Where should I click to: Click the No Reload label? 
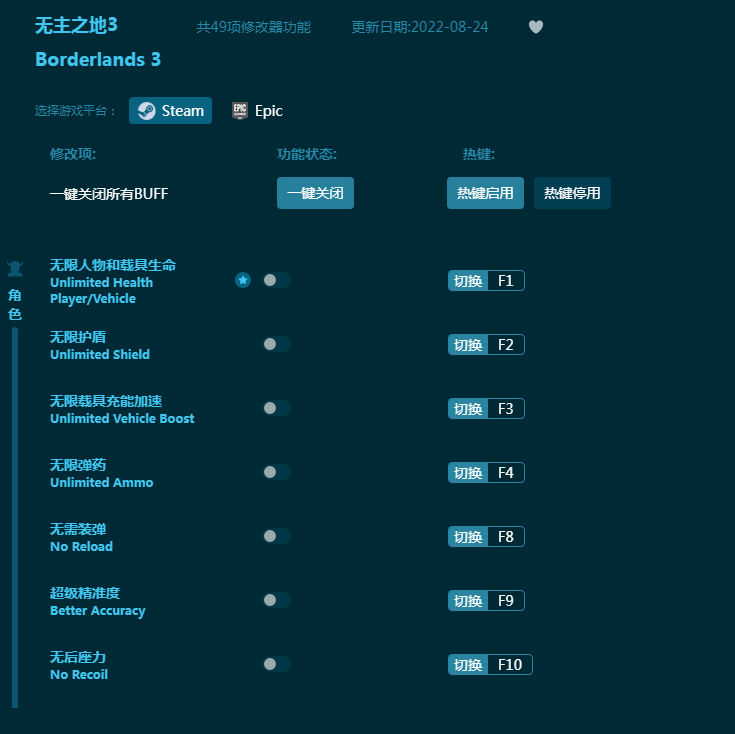click(x=82, y=547)
